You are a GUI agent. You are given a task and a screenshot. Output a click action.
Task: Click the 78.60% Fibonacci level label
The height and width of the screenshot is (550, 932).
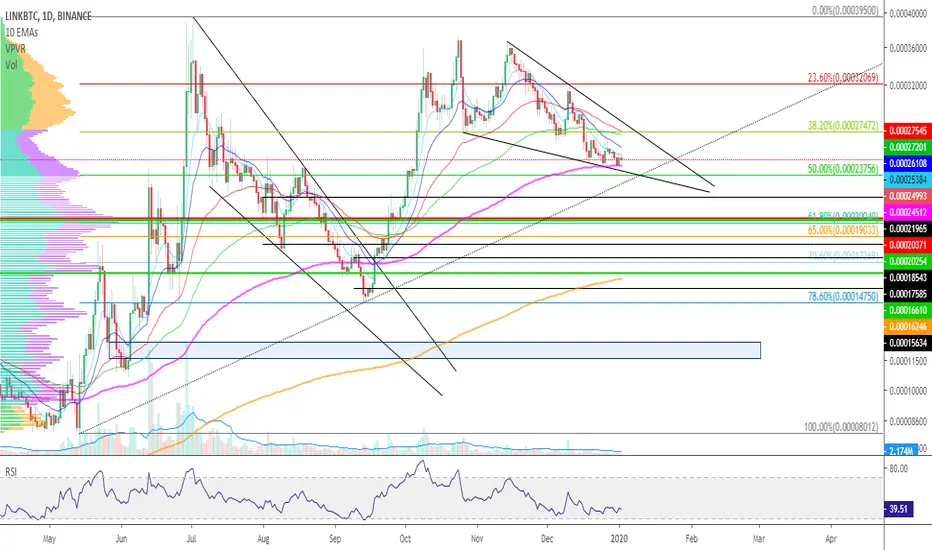pos(843,296)
